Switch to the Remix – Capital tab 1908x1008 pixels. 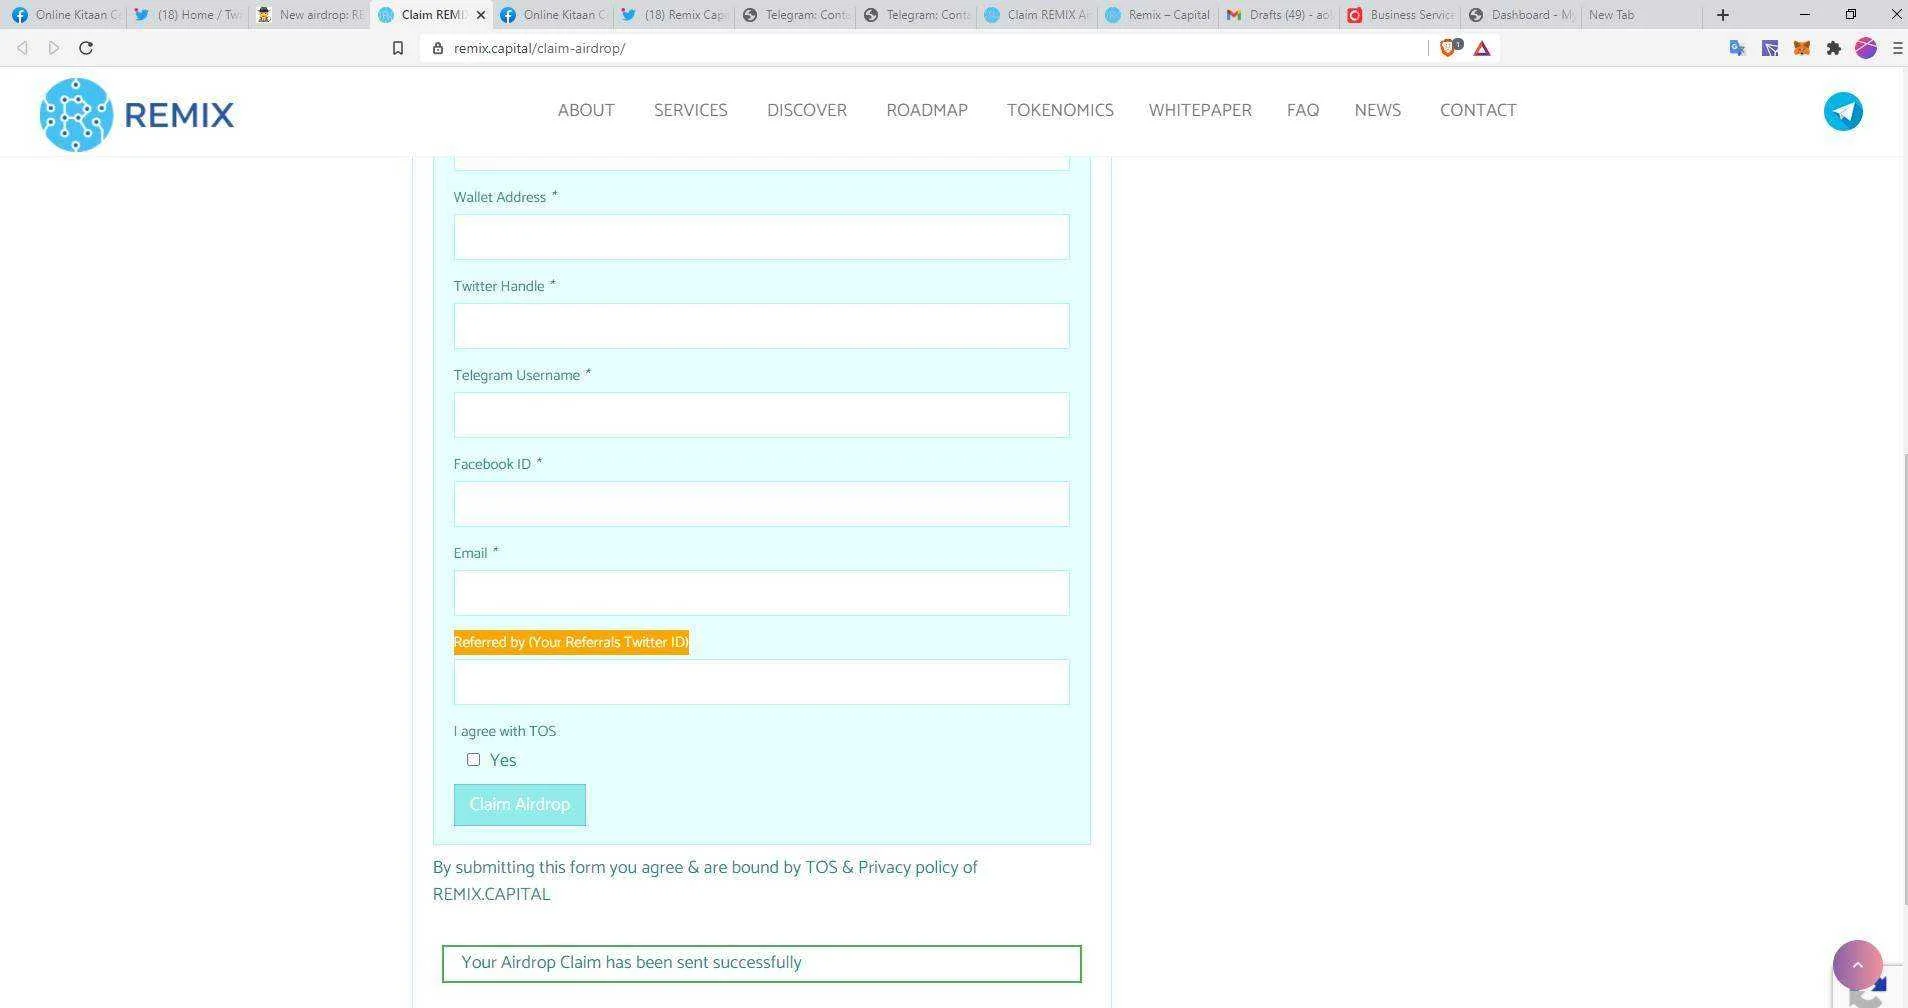pyautogui.click(x=1159, y=15)
